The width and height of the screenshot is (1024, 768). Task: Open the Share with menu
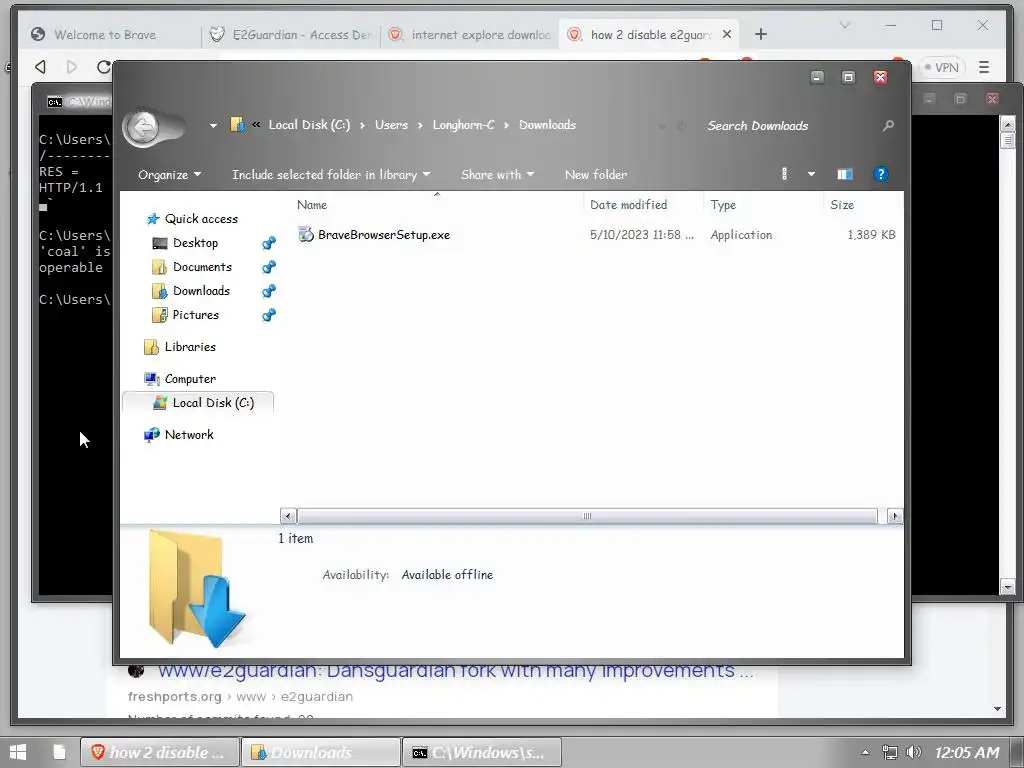click(497, 174)
